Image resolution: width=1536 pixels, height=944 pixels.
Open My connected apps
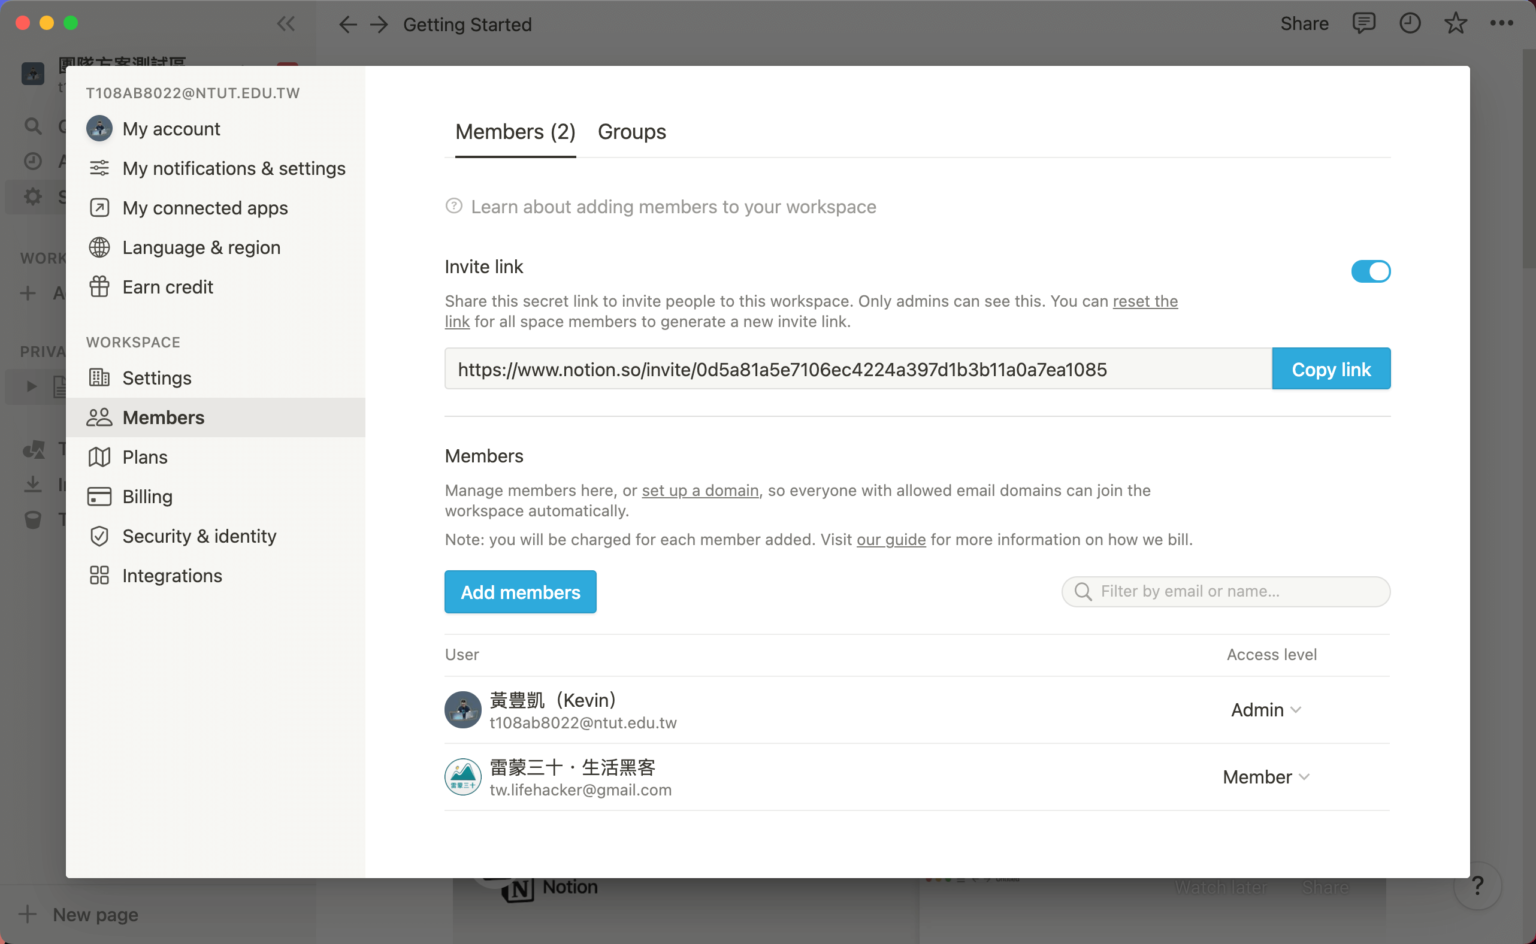(x=98, y=208)
